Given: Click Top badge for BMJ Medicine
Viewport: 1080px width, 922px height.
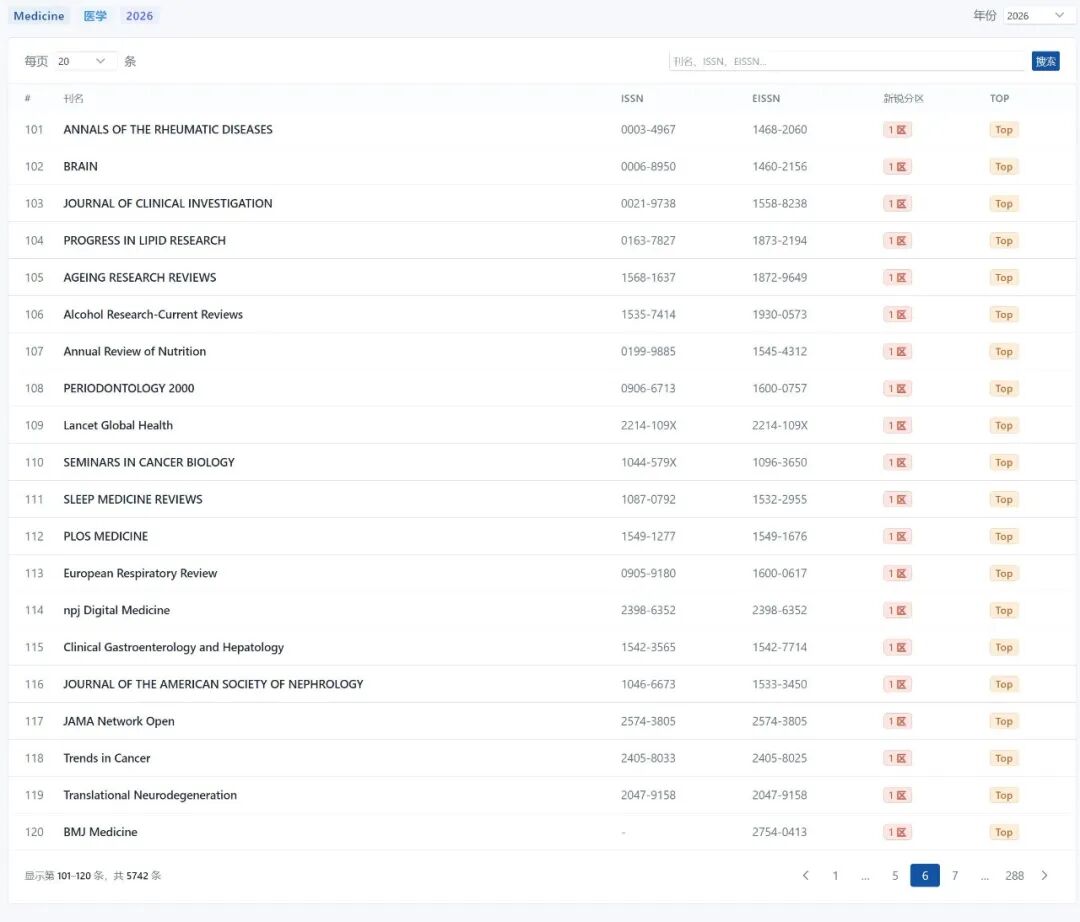Looking at the screenshot, I should [1003, 833].
